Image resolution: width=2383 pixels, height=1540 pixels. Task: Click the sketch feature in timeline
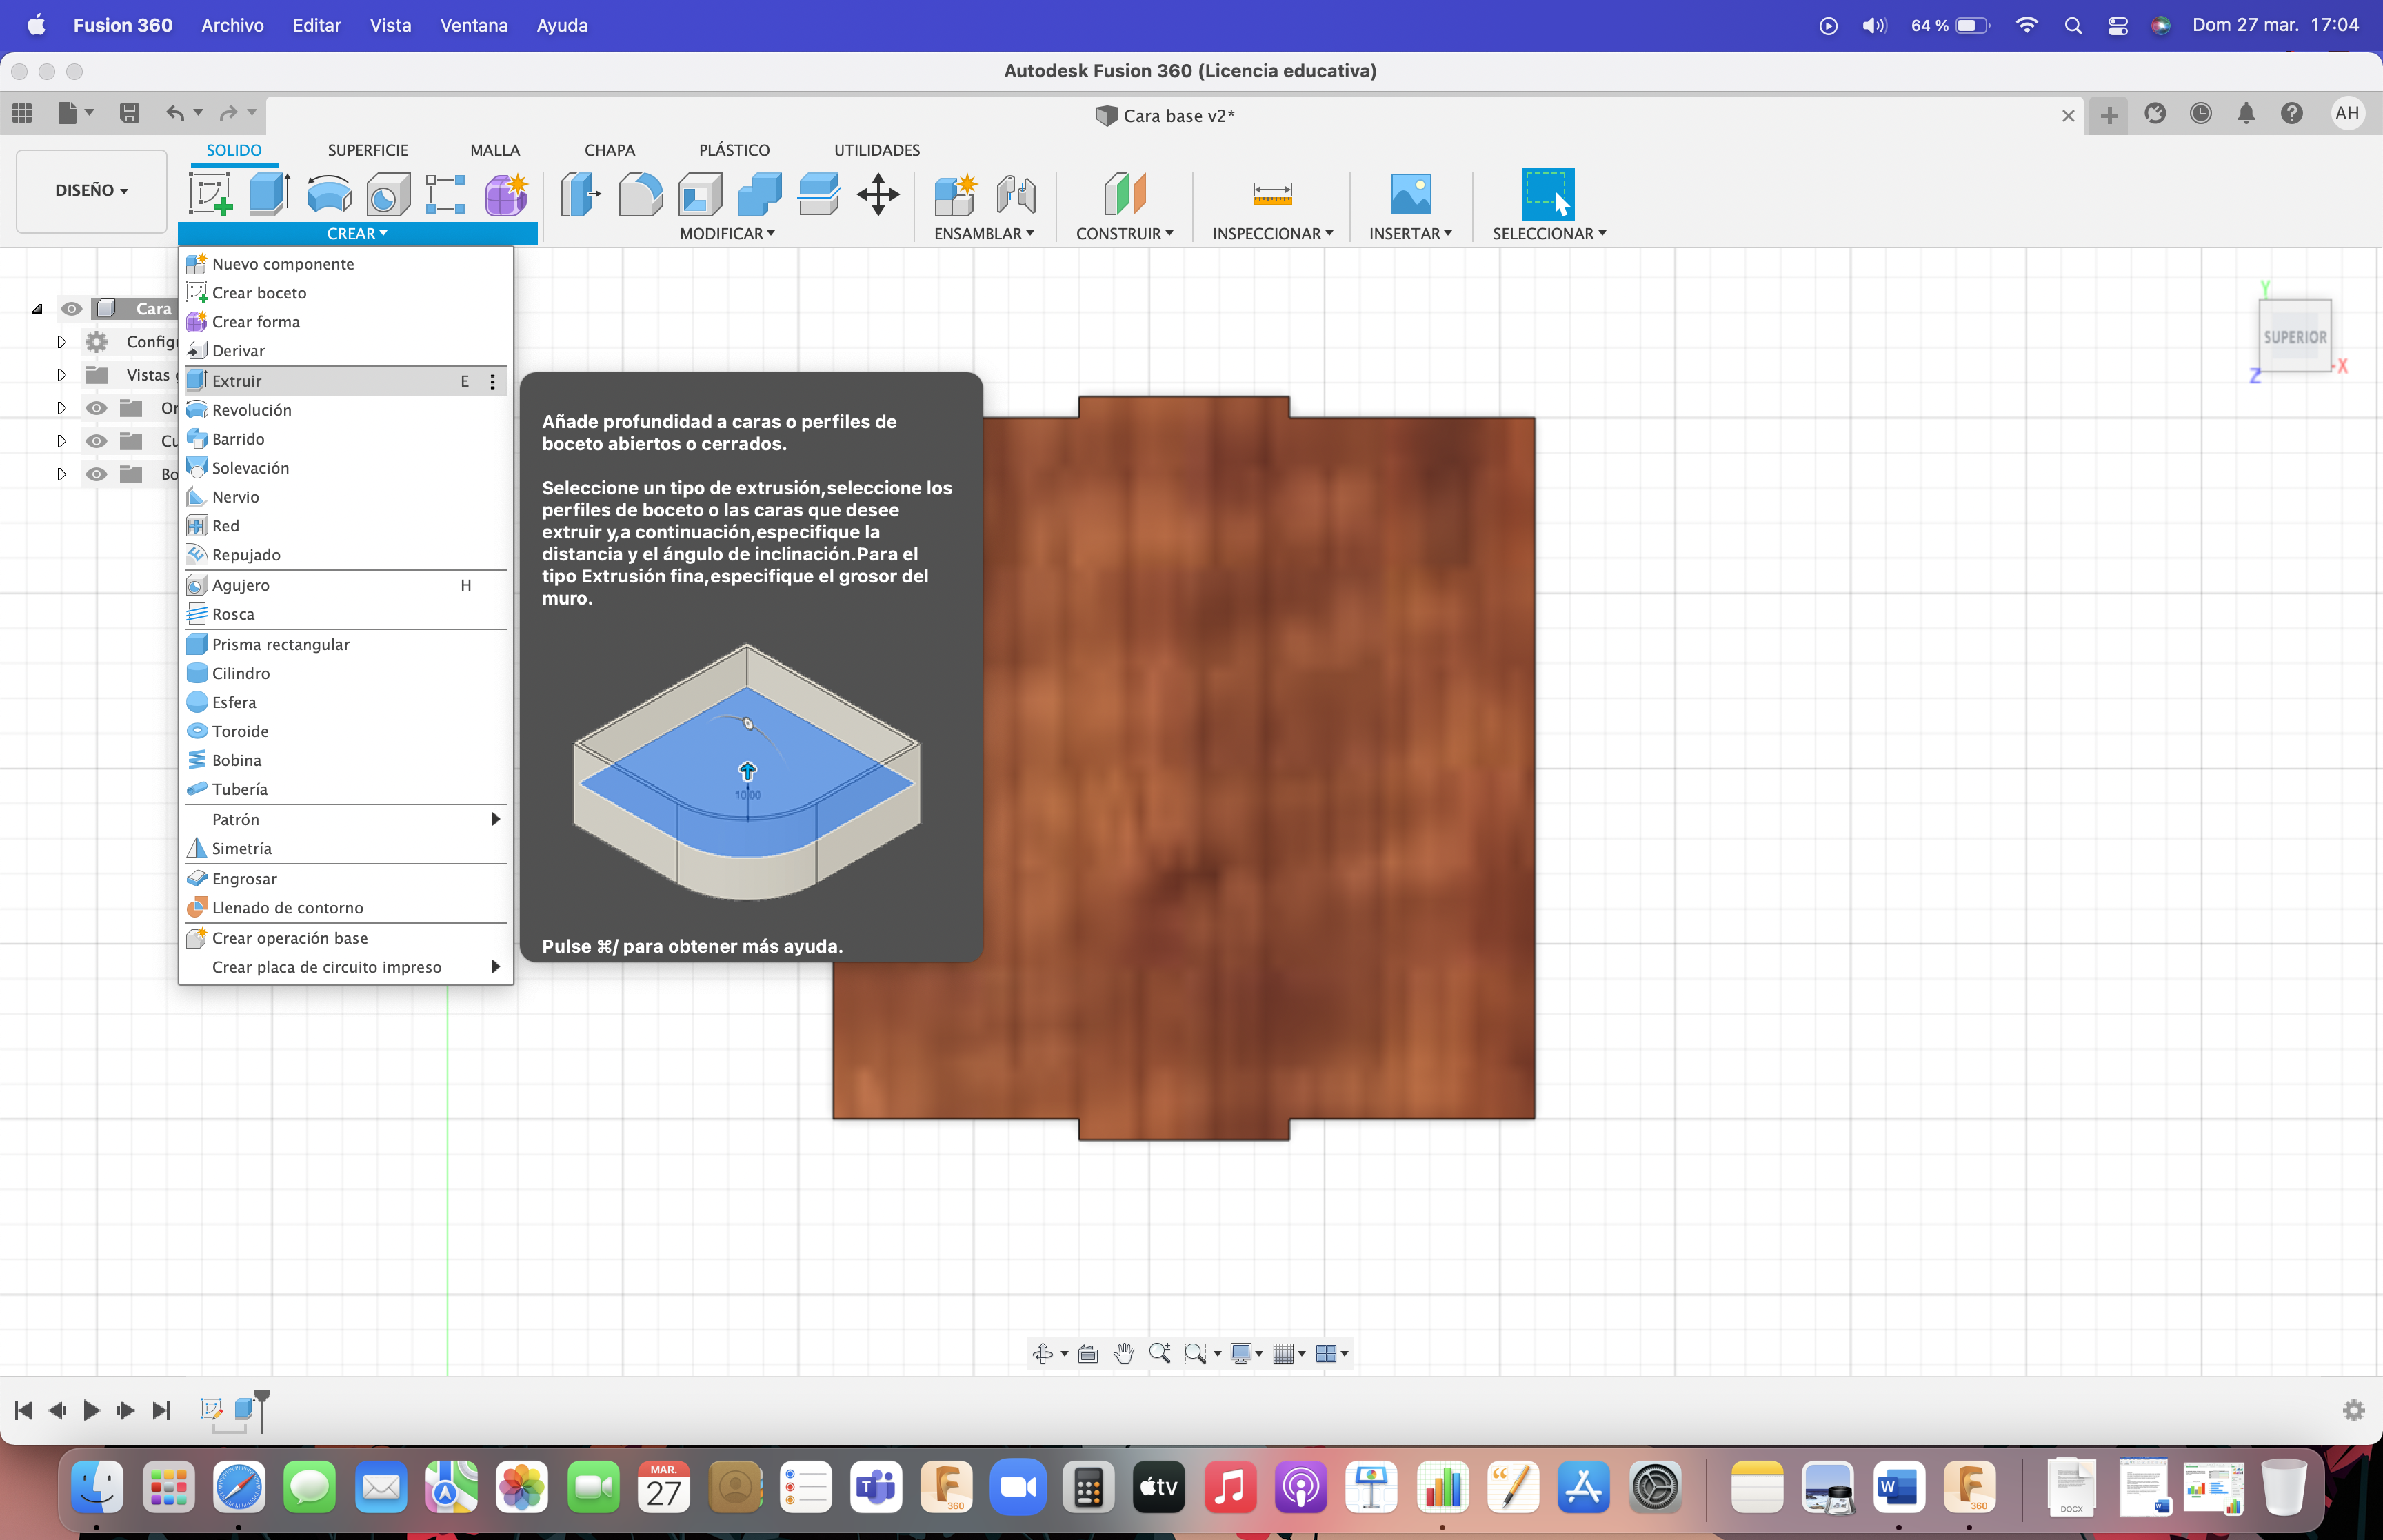click(211, 1409)
